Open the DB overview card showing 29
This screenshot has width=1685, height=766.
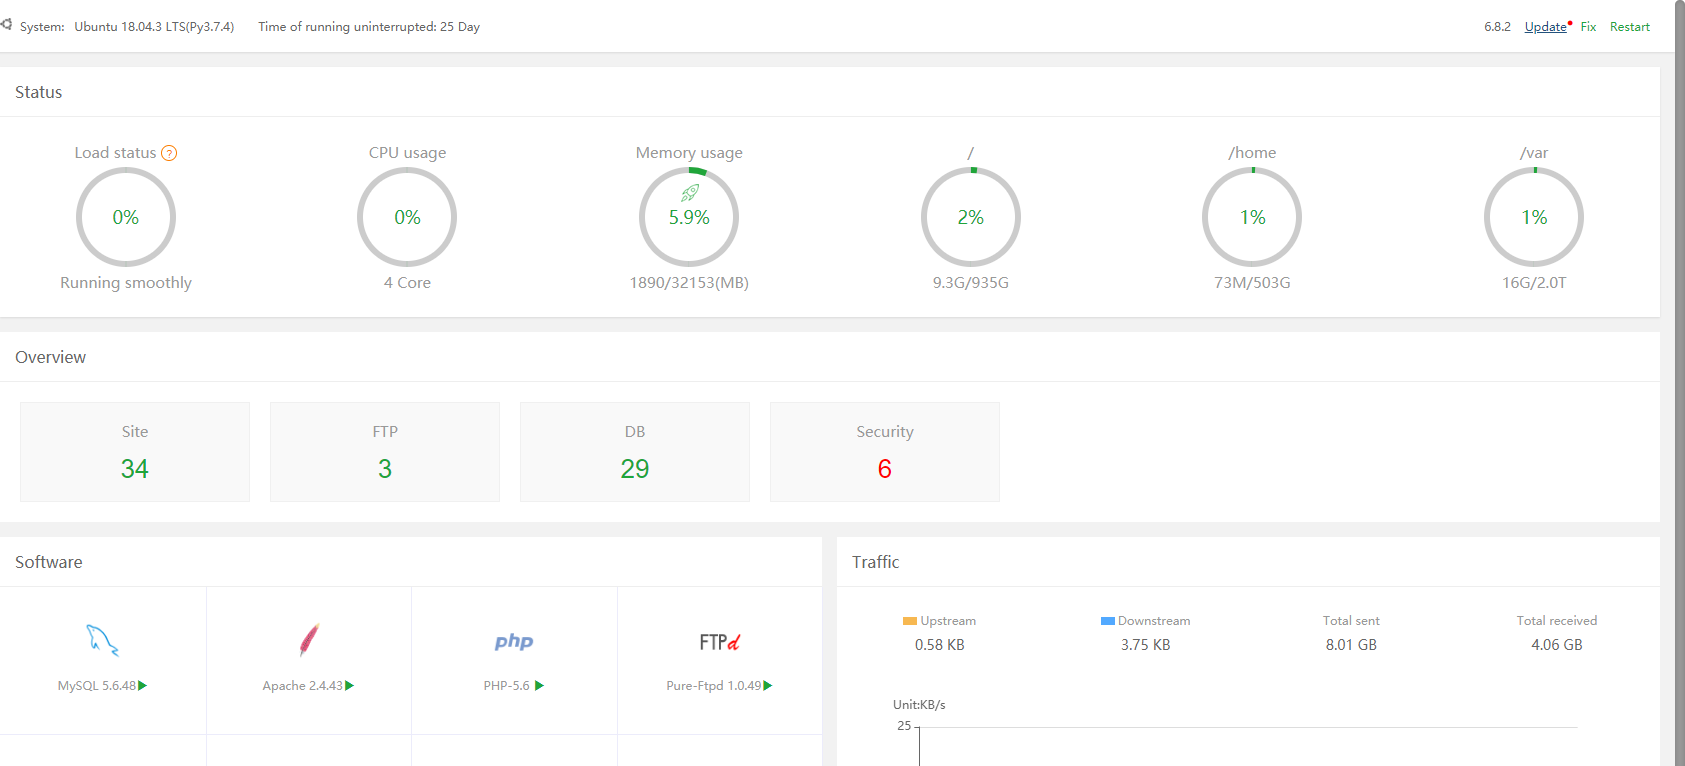pos(635,452)
